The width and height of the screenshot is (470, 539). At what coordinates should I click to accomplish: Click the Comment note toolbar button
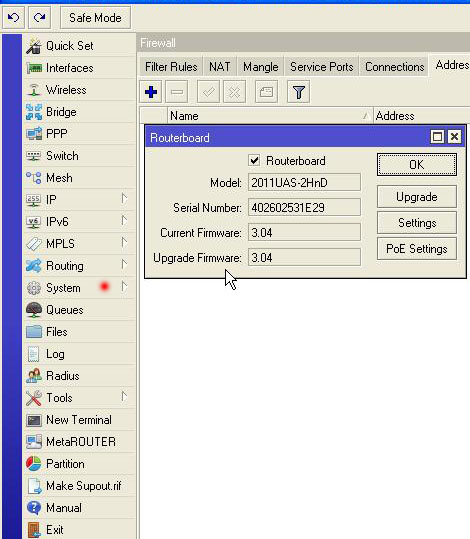coord(266,92)
